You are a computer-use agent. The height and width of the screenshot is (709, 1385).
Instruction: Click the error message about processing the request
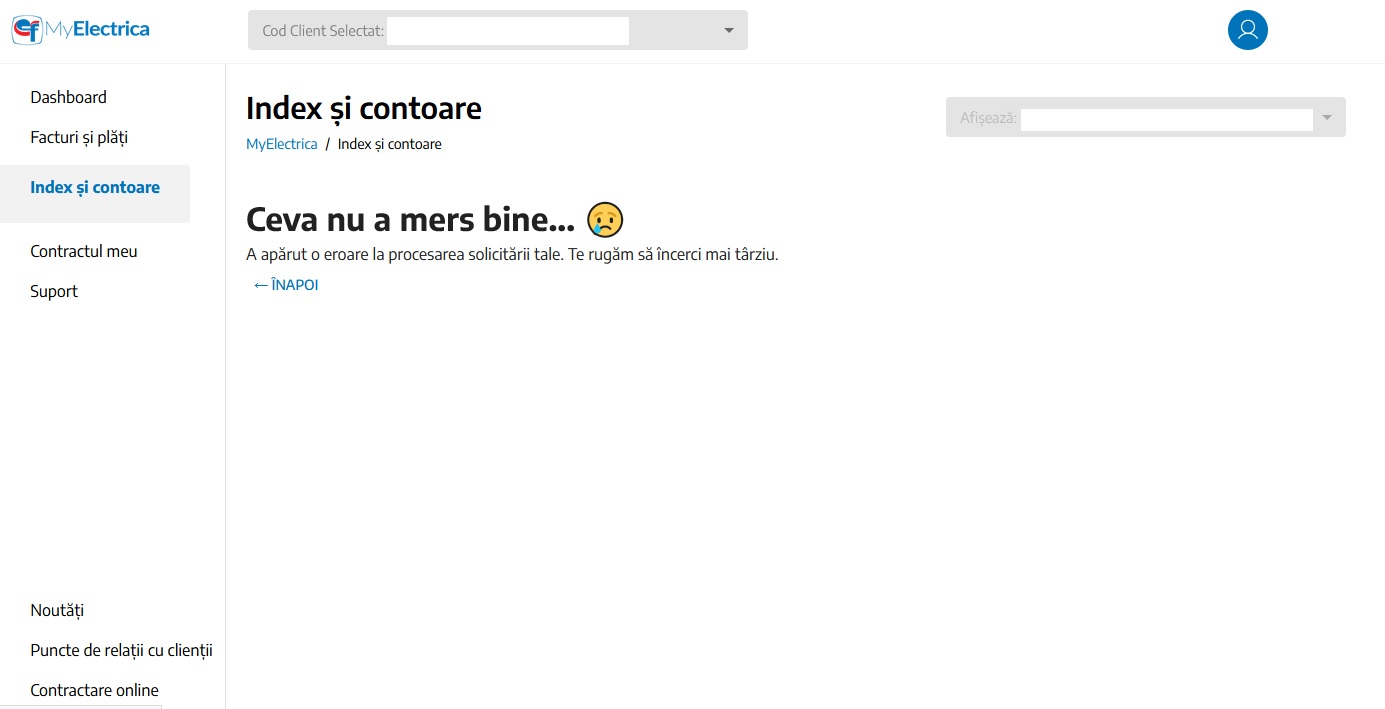[511, 254]
